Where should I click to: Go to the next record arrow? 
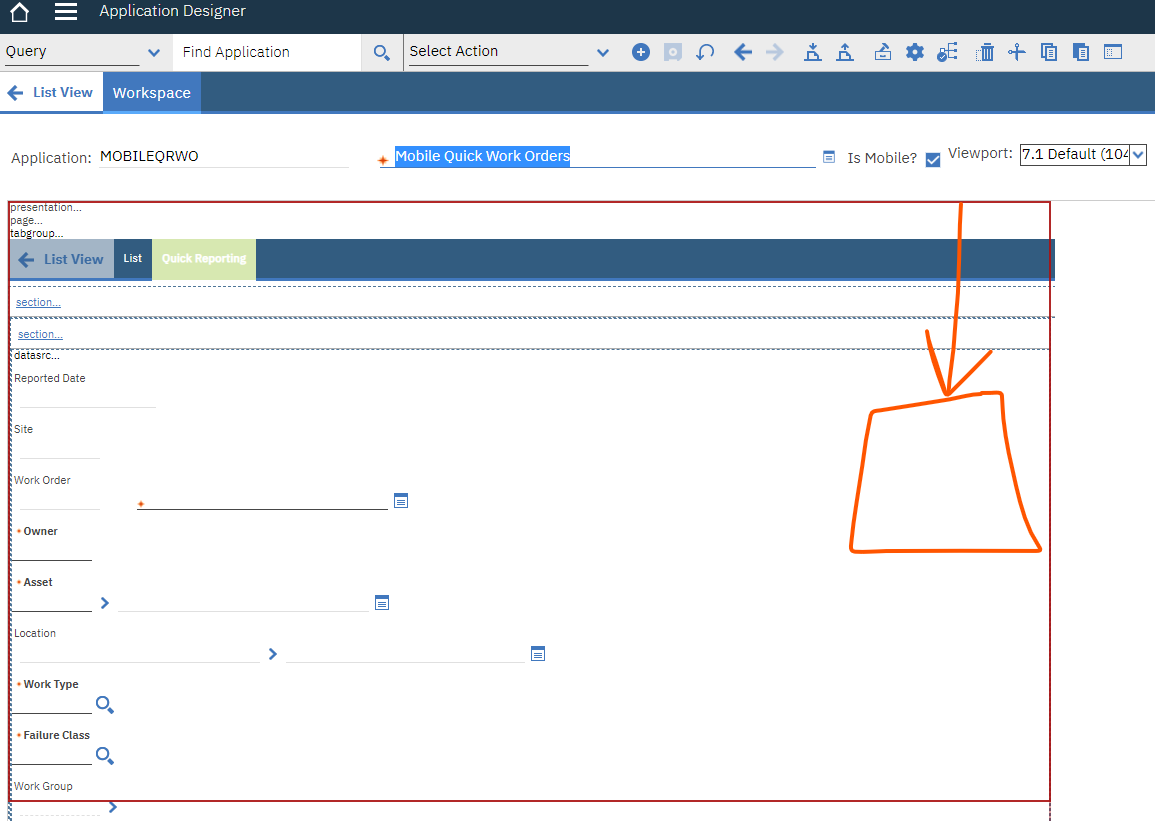click(x=775, y=52)
